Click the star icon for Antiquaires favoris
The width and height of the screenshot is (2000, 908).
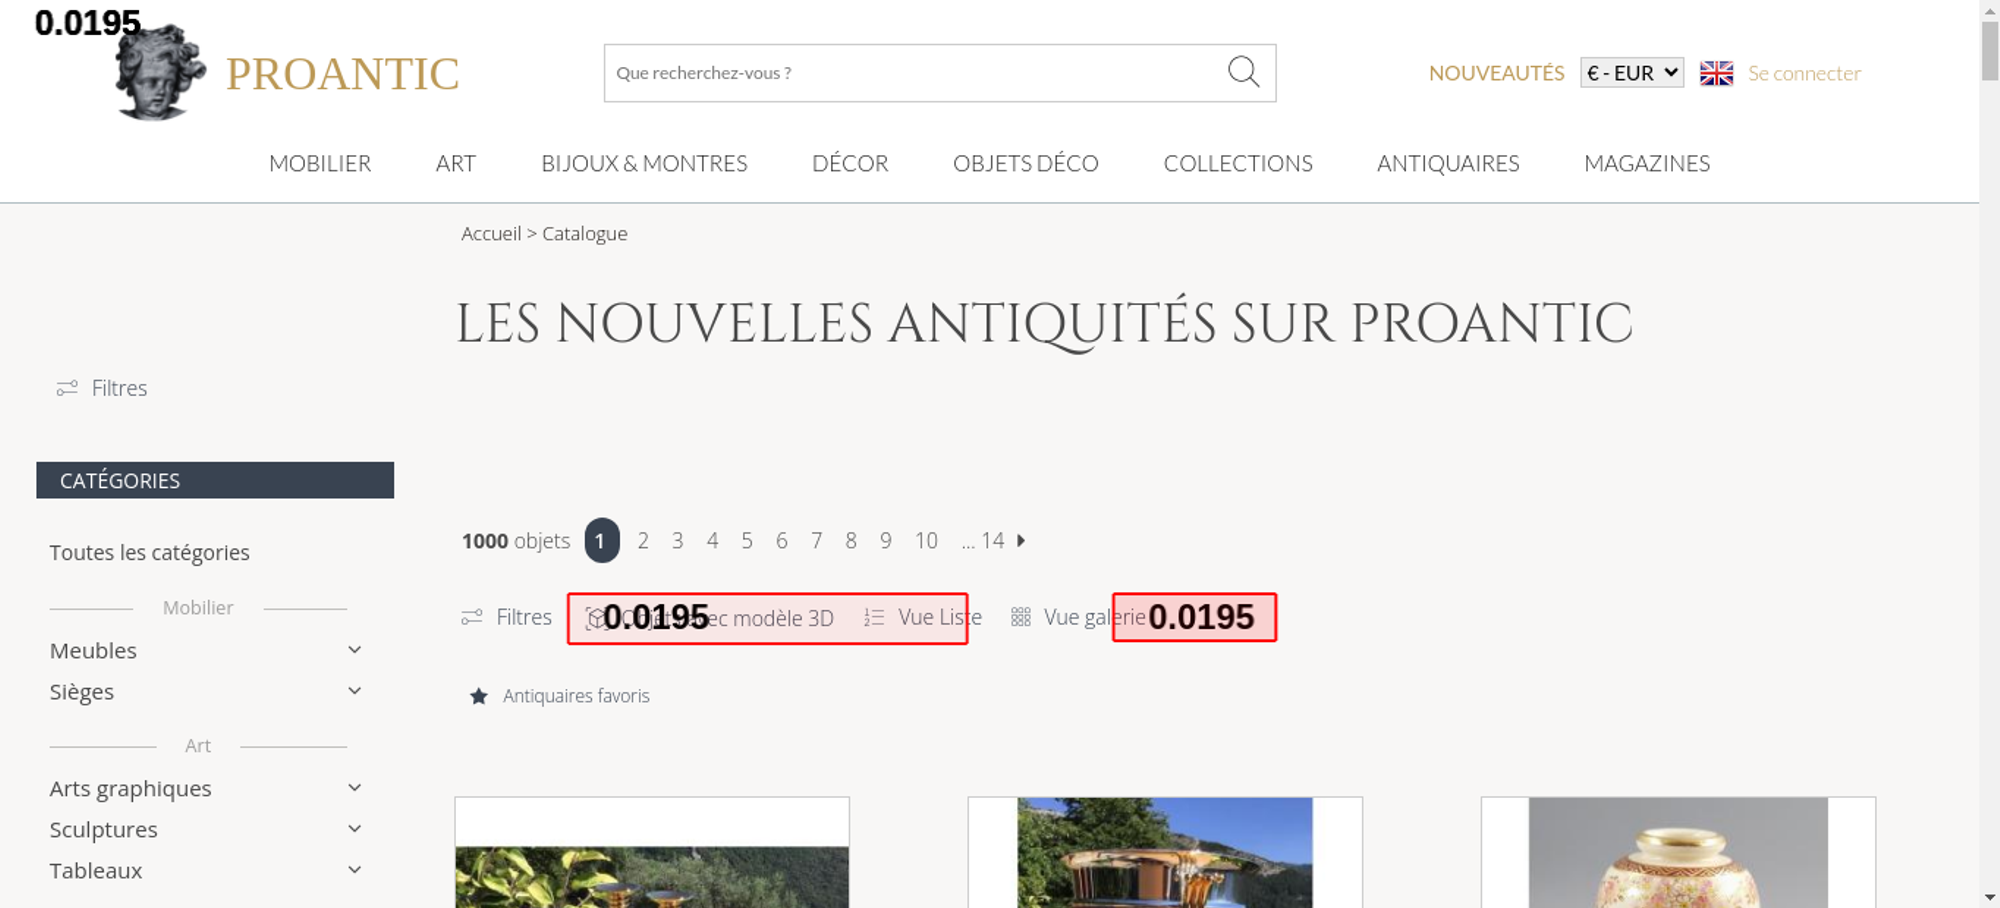click(479, 696)
